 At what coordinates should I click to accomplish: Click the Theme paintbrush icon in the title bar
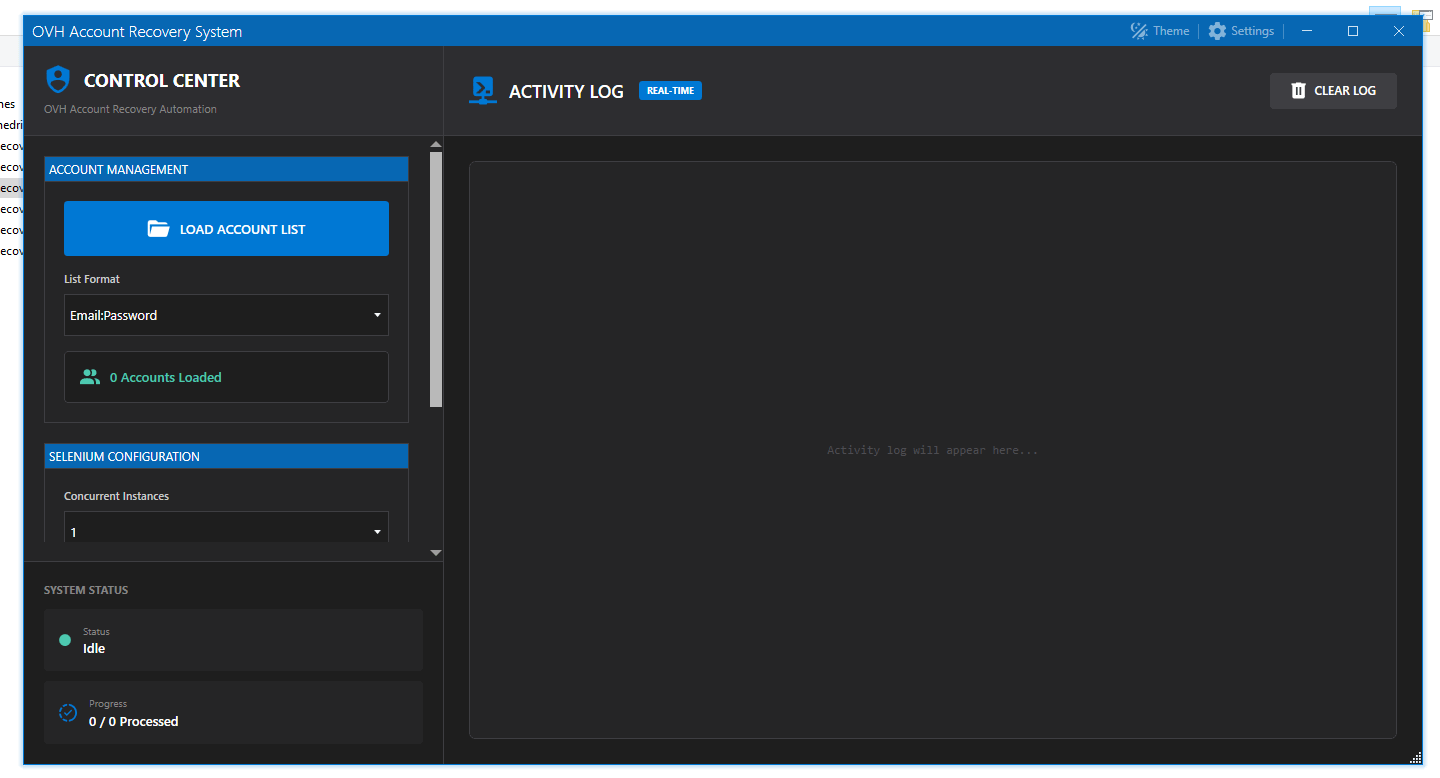click(x=1138, y=30)
